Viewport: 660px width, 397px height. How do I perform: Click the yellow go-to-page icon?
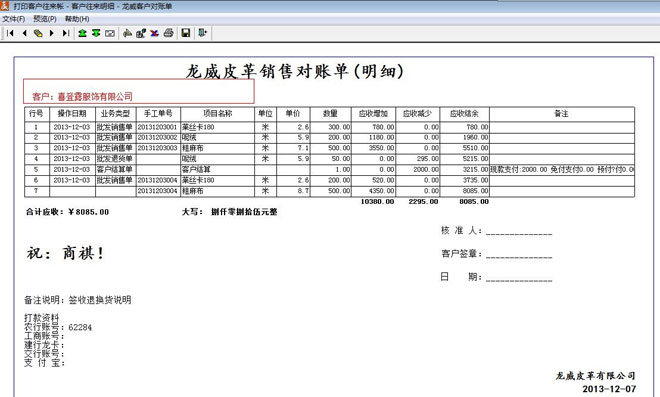38,33
